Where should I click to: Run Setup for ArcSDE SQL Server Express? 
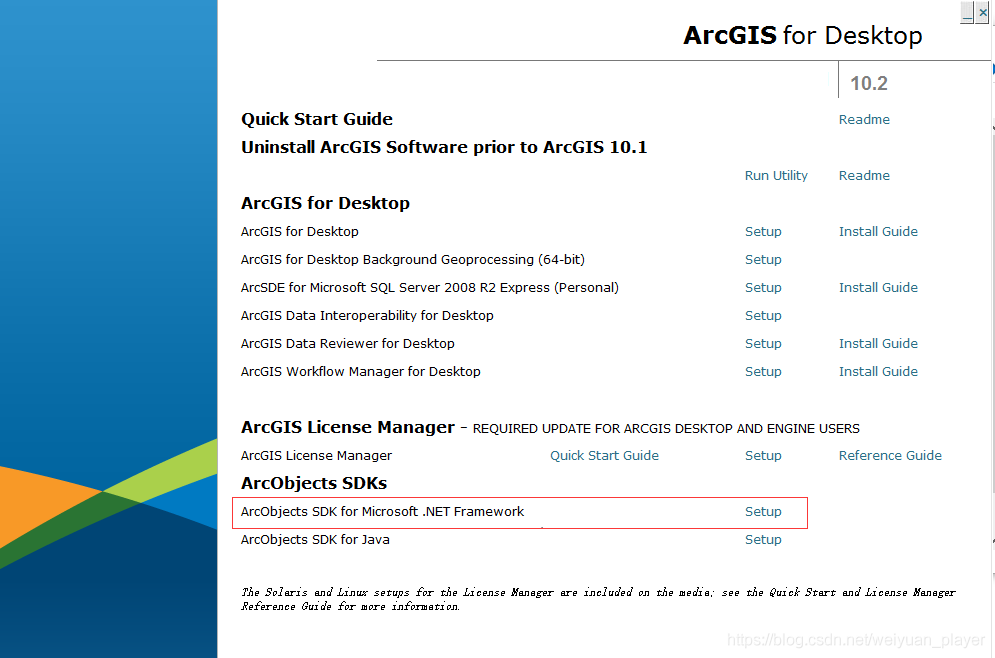tap(763, 287)
